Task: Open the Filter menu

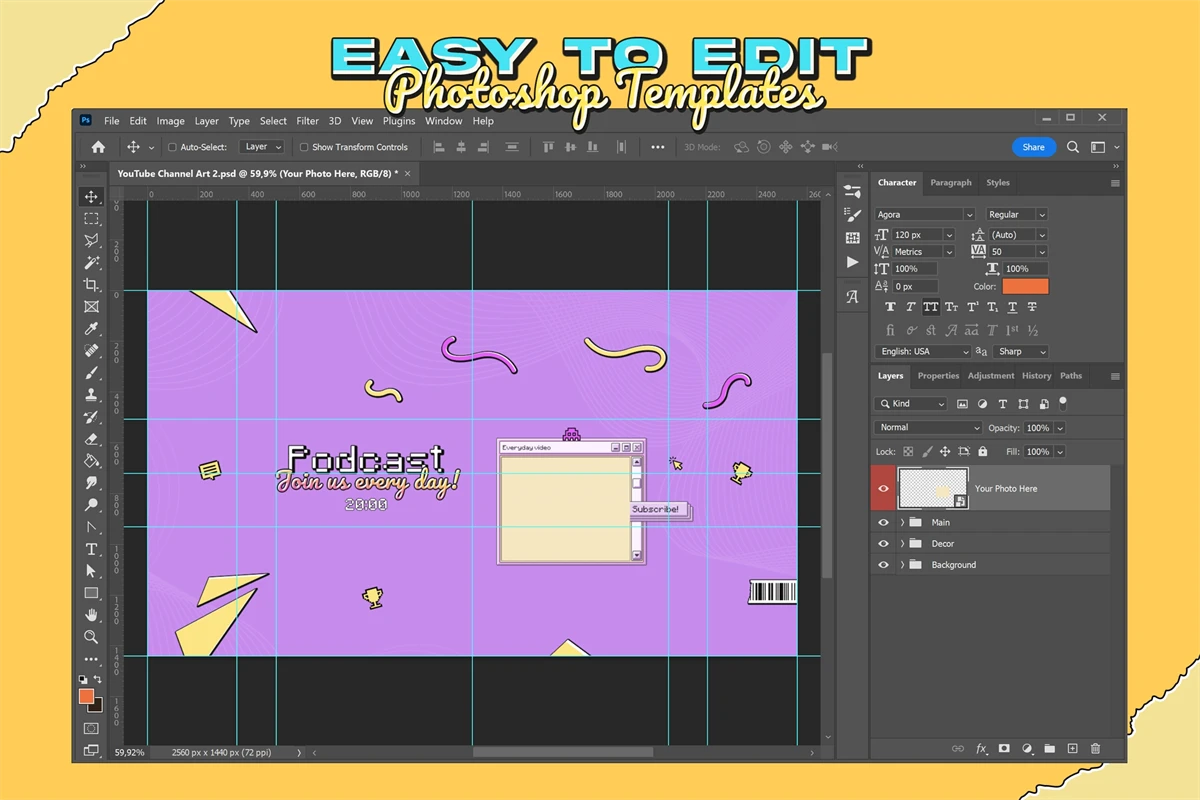Action: [307, 121]
